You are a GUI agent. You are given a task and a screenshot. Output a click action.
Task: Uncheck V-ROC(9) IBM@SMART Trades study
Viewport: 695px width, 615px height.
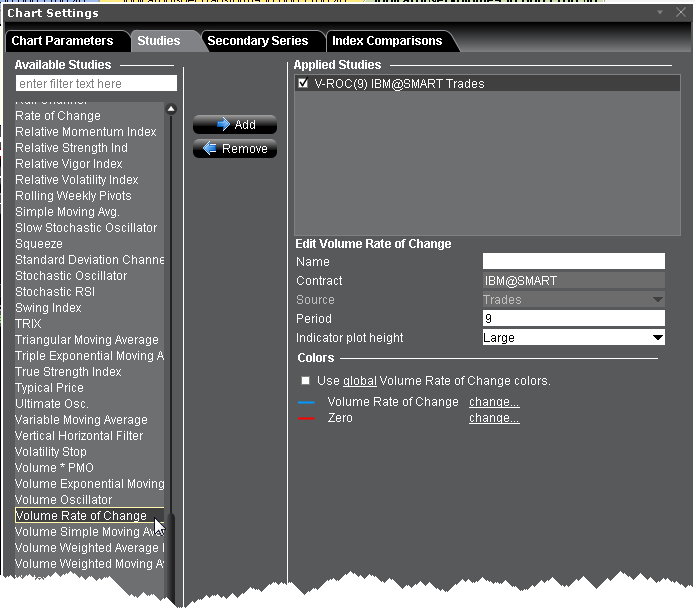coord(303,84)
